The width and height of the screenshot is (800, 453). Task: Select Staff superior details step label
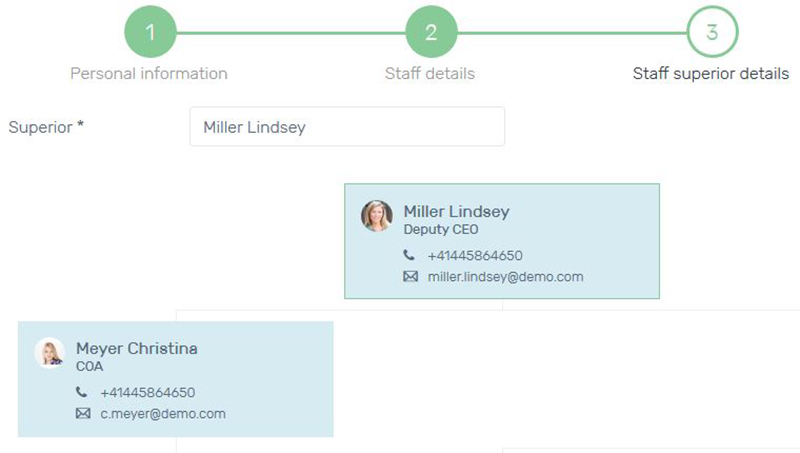[x=711, y=73]
